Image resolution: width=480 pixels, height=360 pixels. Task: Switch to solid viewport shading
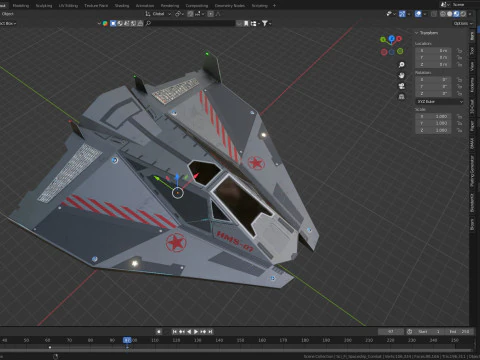[449, 14]
